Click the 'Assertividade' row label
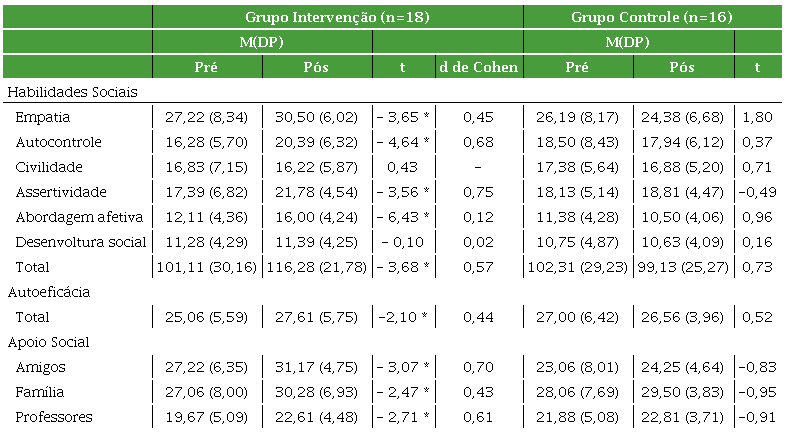785x433 pixels. coord(61,192)
